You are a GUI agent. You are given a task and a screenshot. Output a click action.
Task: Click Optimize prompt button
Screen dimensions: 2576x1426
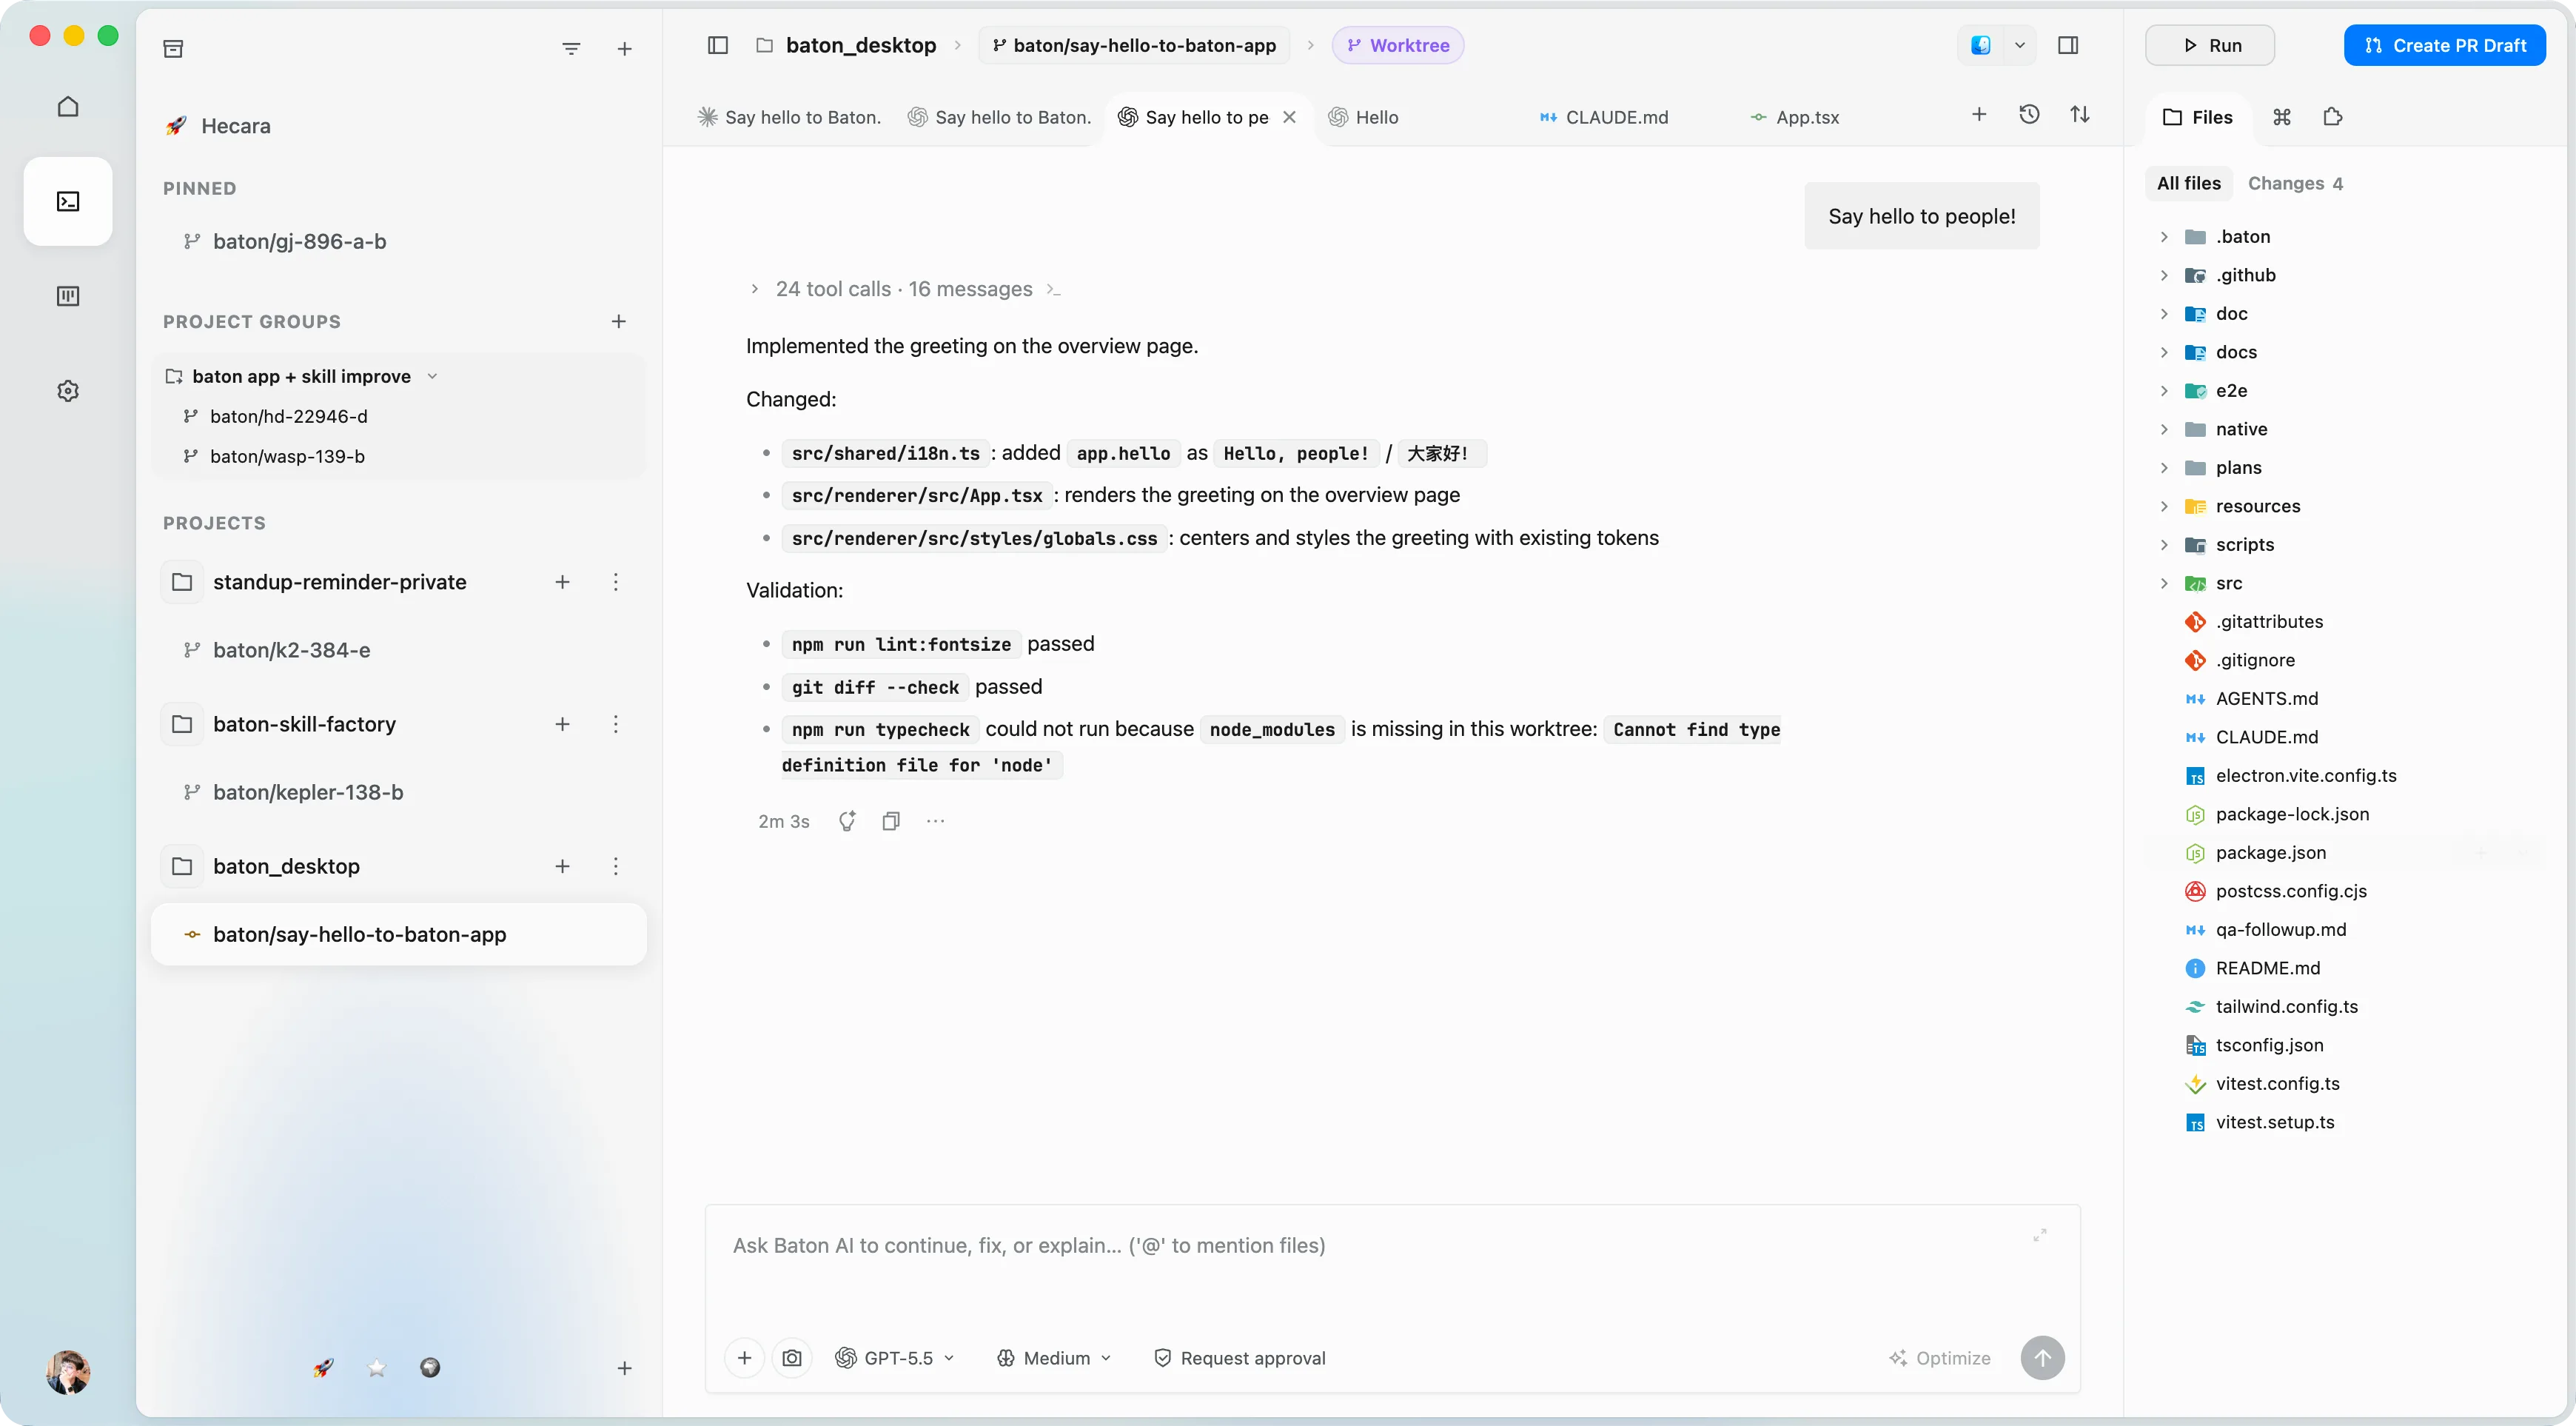point(1939,1358)
